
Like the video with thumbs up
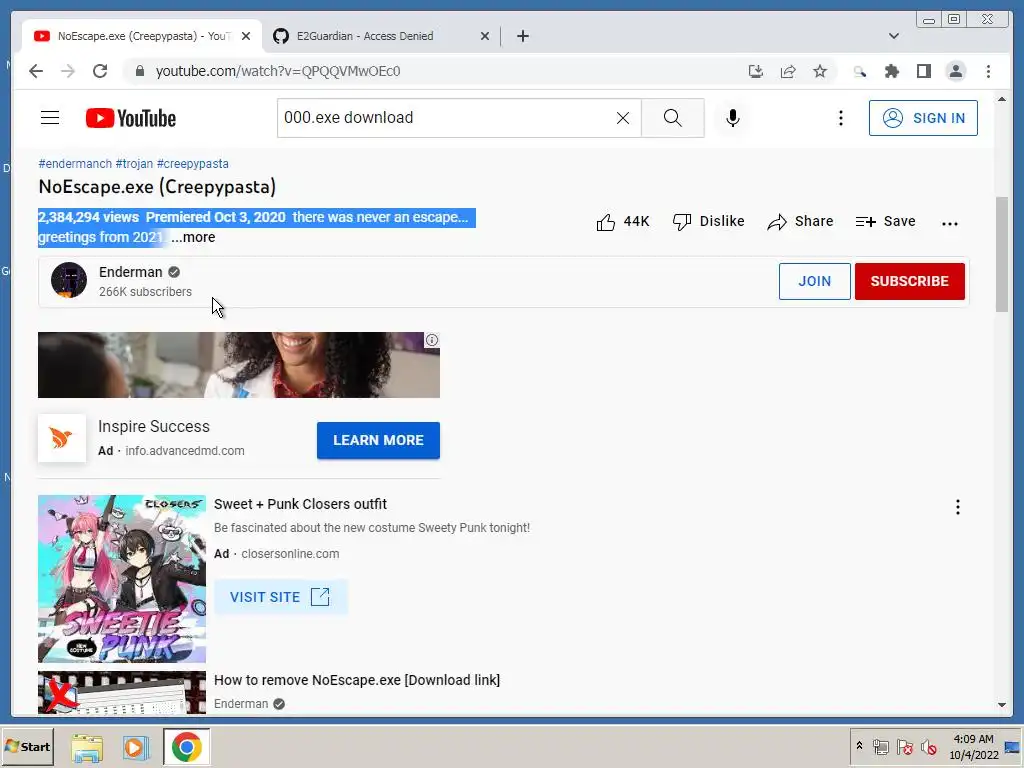coord(622,222)
